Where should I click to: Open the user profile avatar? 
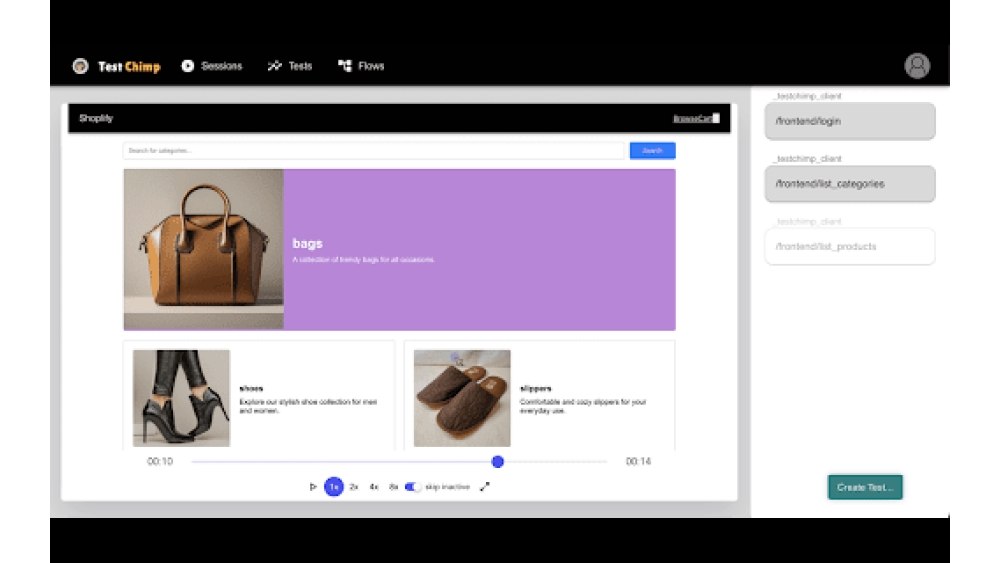point(917,66)
